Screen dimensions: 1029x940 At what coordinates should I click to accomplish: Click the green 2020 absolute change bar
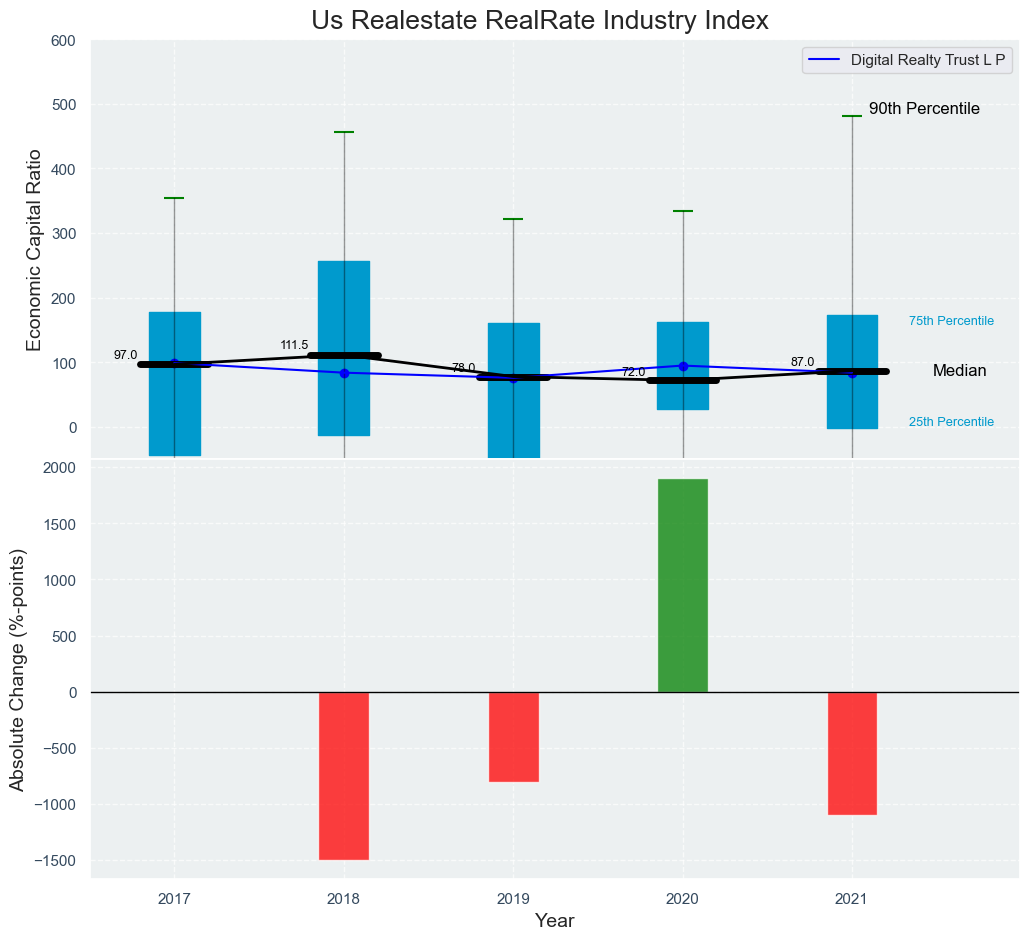683,585
